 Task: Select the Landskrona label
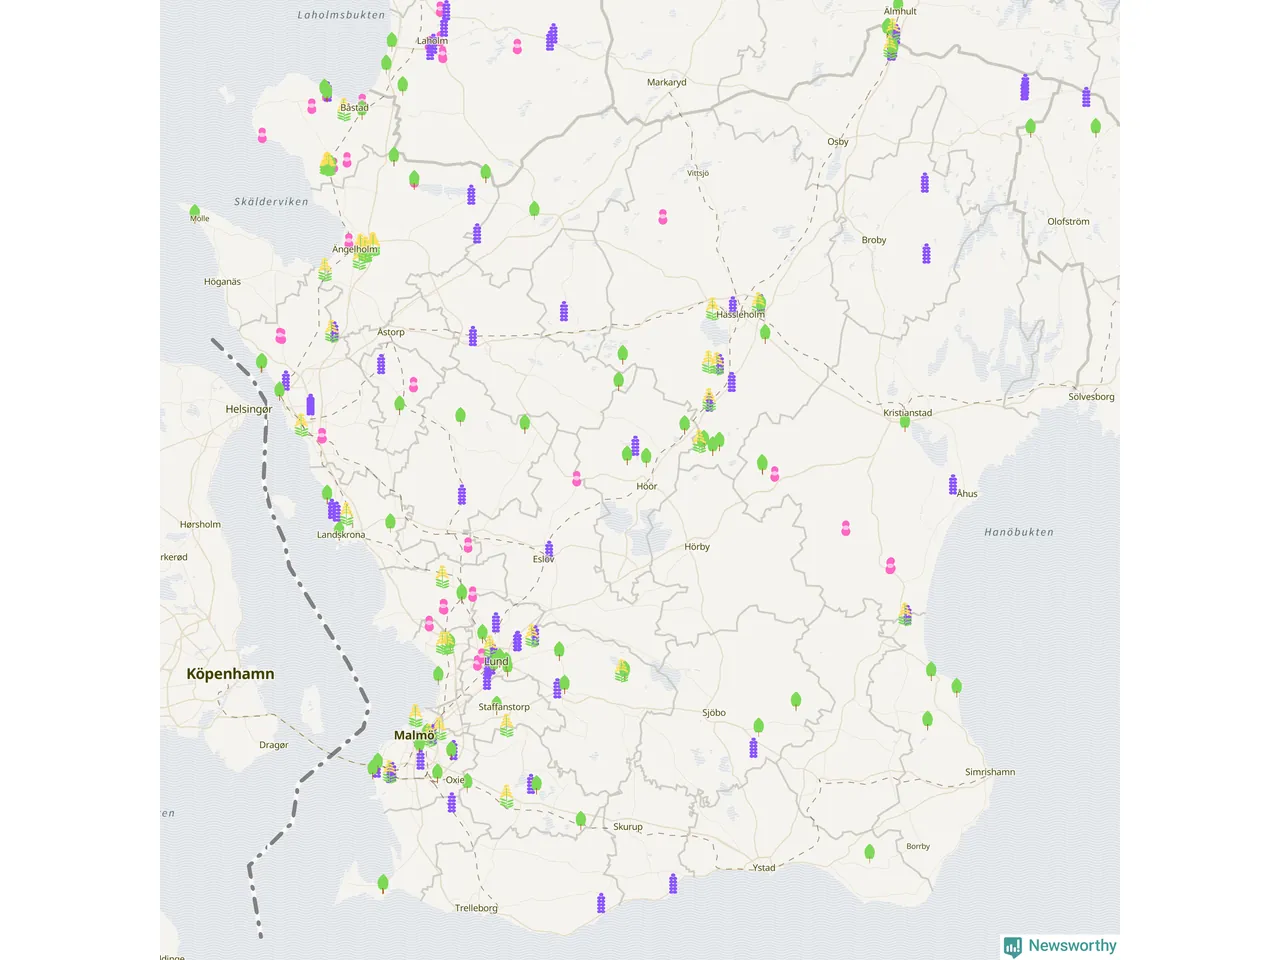pyautogui.click(x=341, y=535)
